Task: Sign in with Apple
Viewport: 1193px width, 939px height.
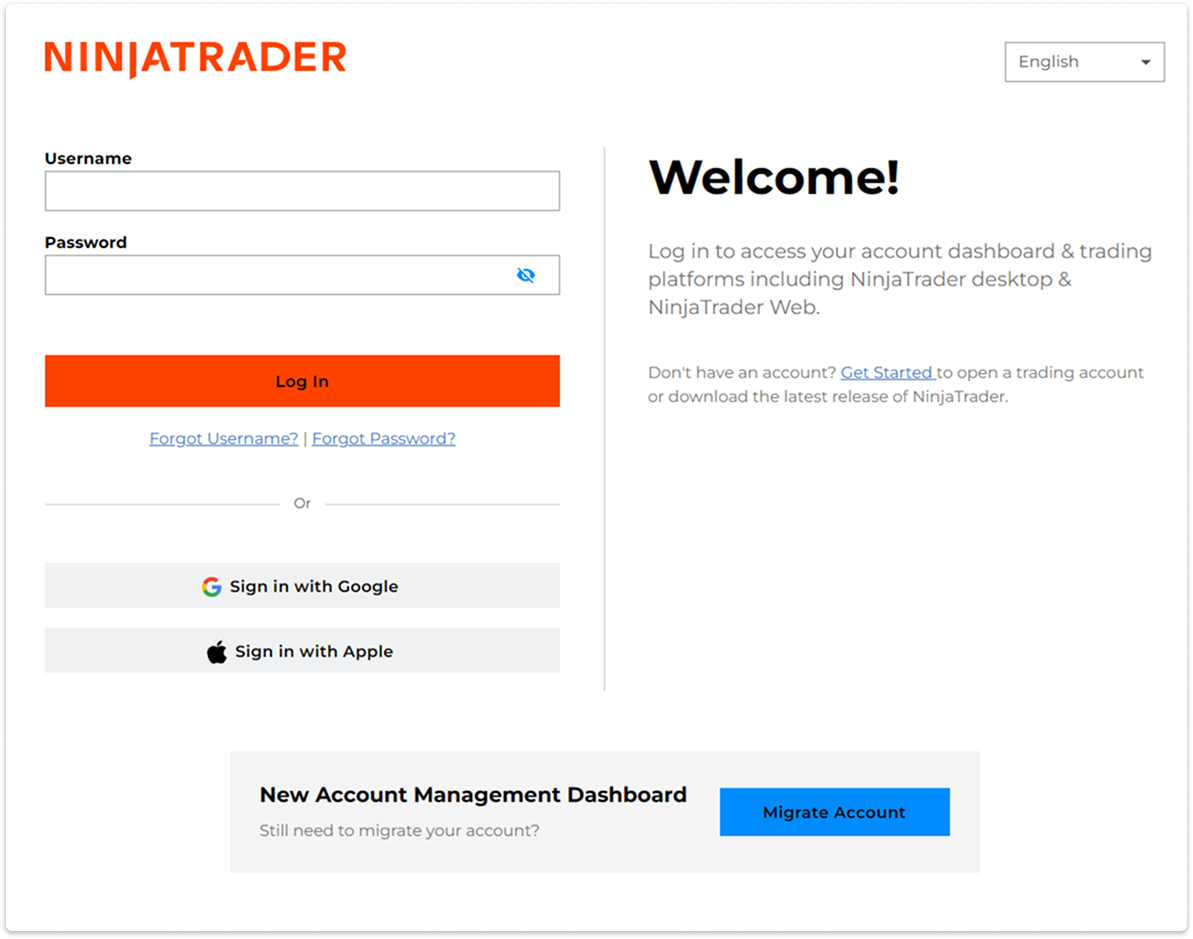Action: 302,651
